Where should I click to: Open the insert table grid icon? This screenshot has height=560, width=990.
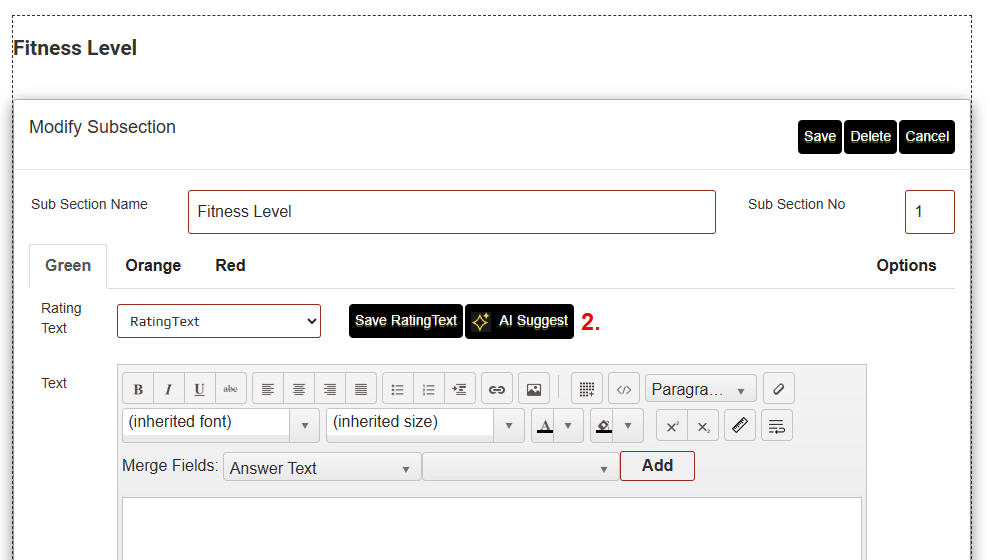point(587,389)
